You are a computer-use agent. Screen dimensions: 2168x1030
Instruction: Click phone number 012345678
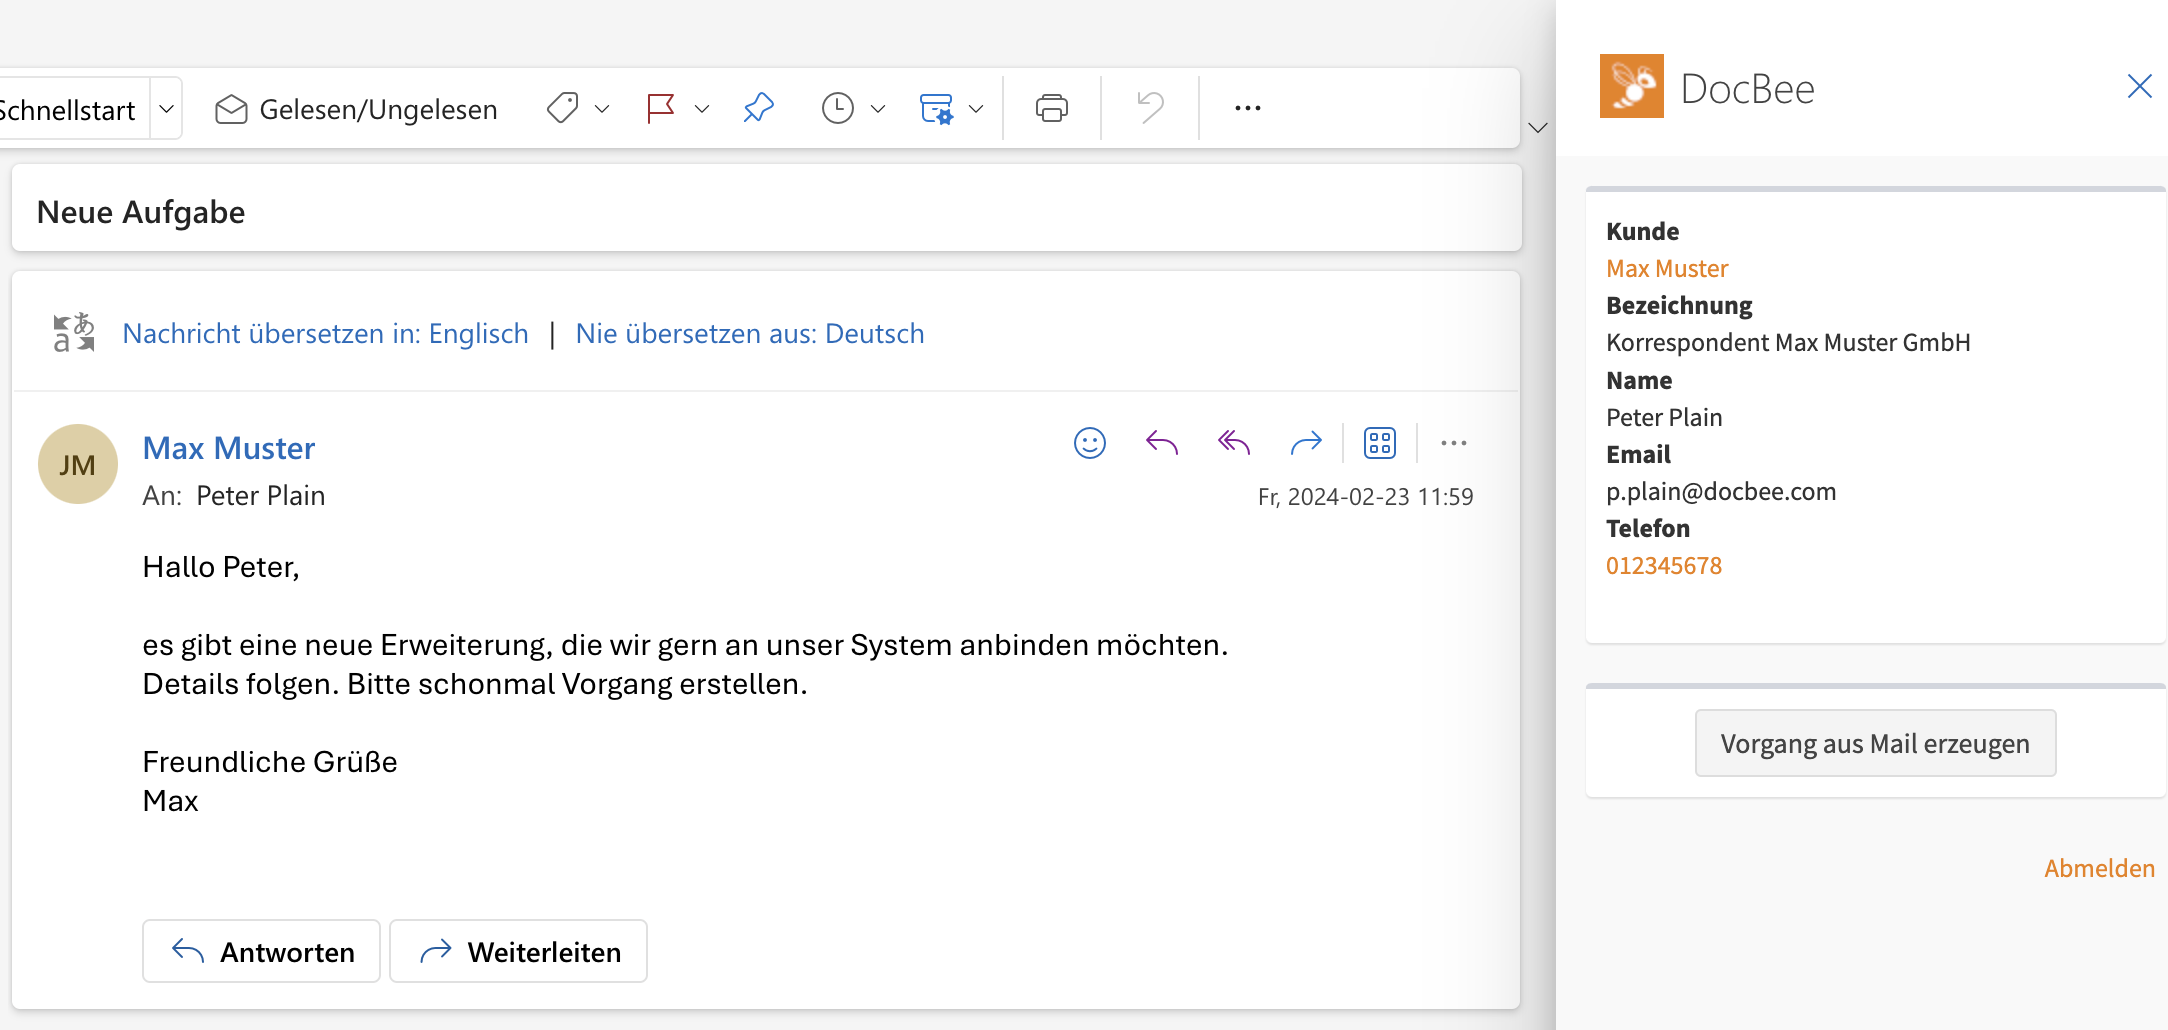click(1664, 565)
